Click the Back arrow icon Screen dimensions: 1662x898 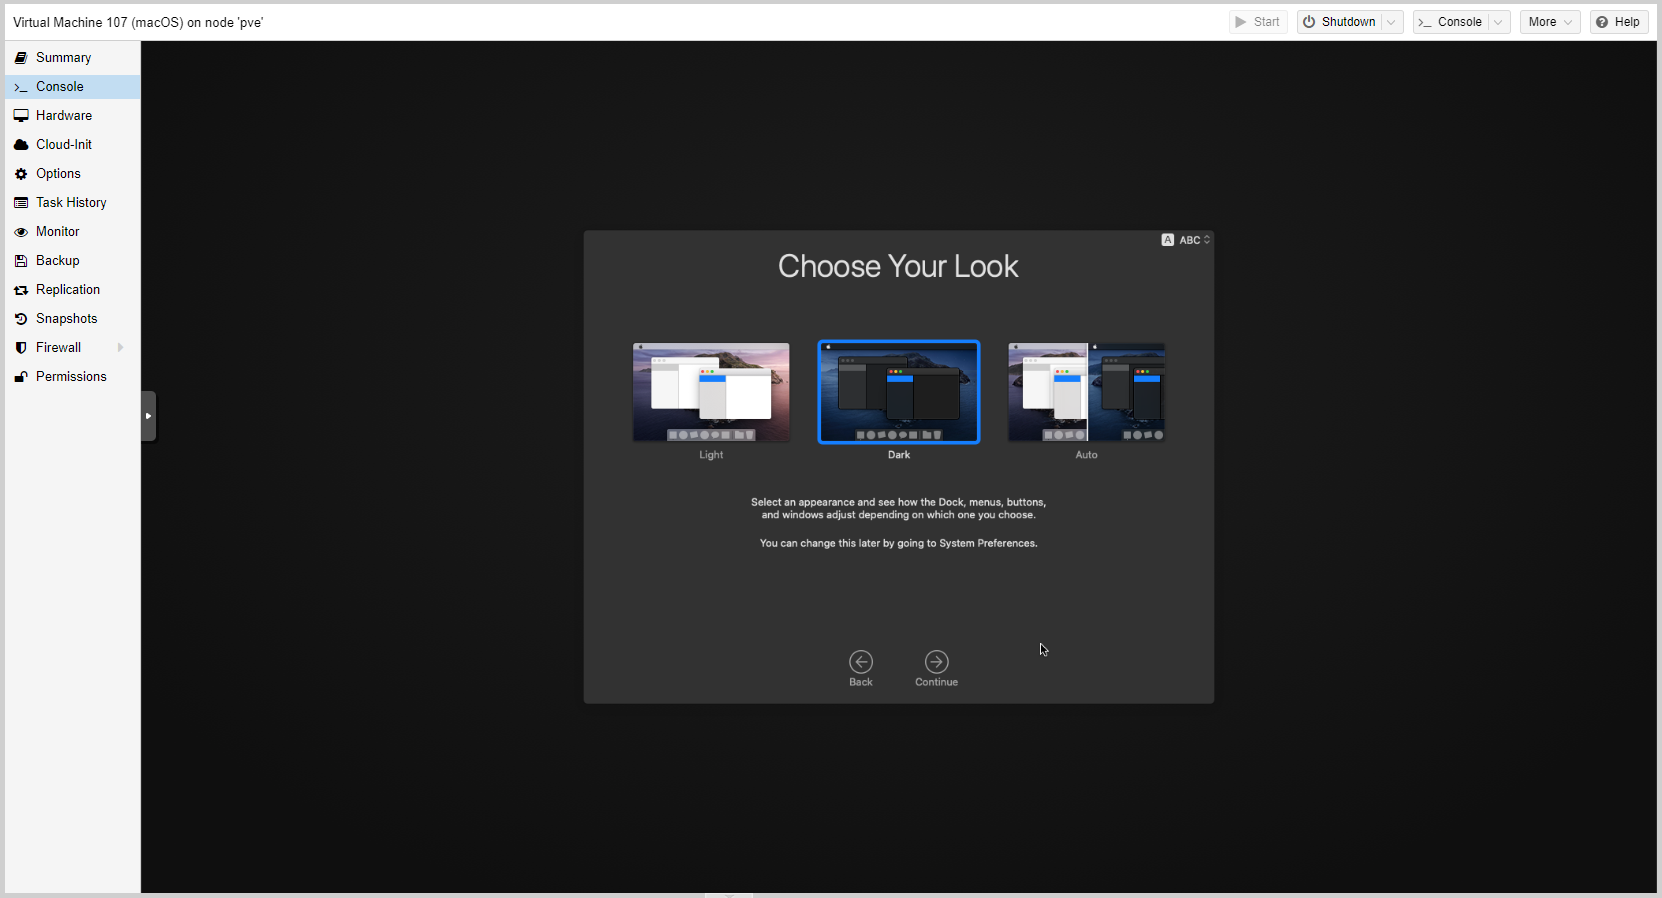861,662
